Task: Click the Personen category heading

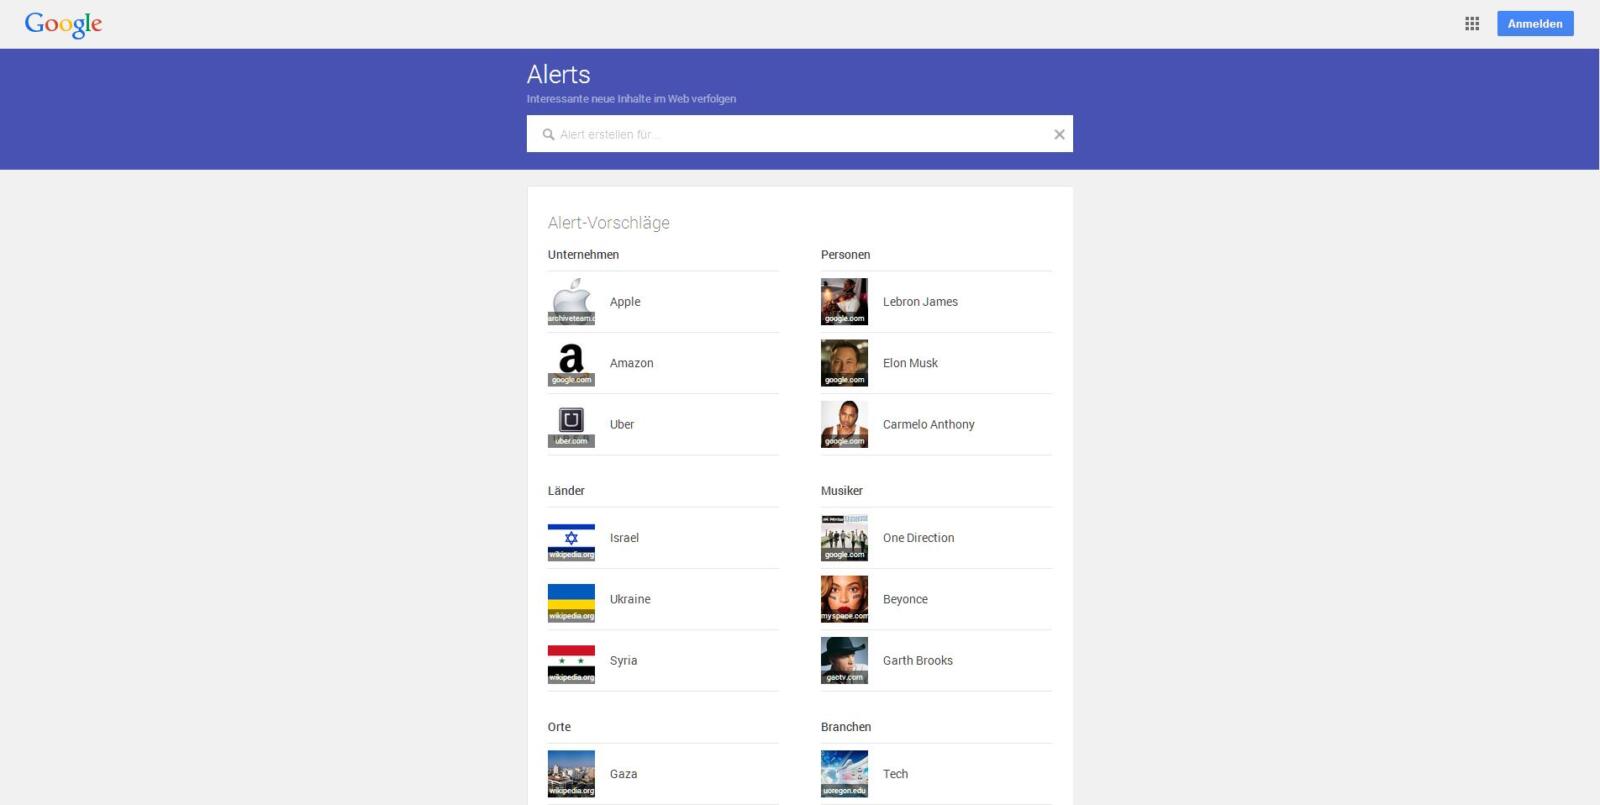Action: [845, 255]
